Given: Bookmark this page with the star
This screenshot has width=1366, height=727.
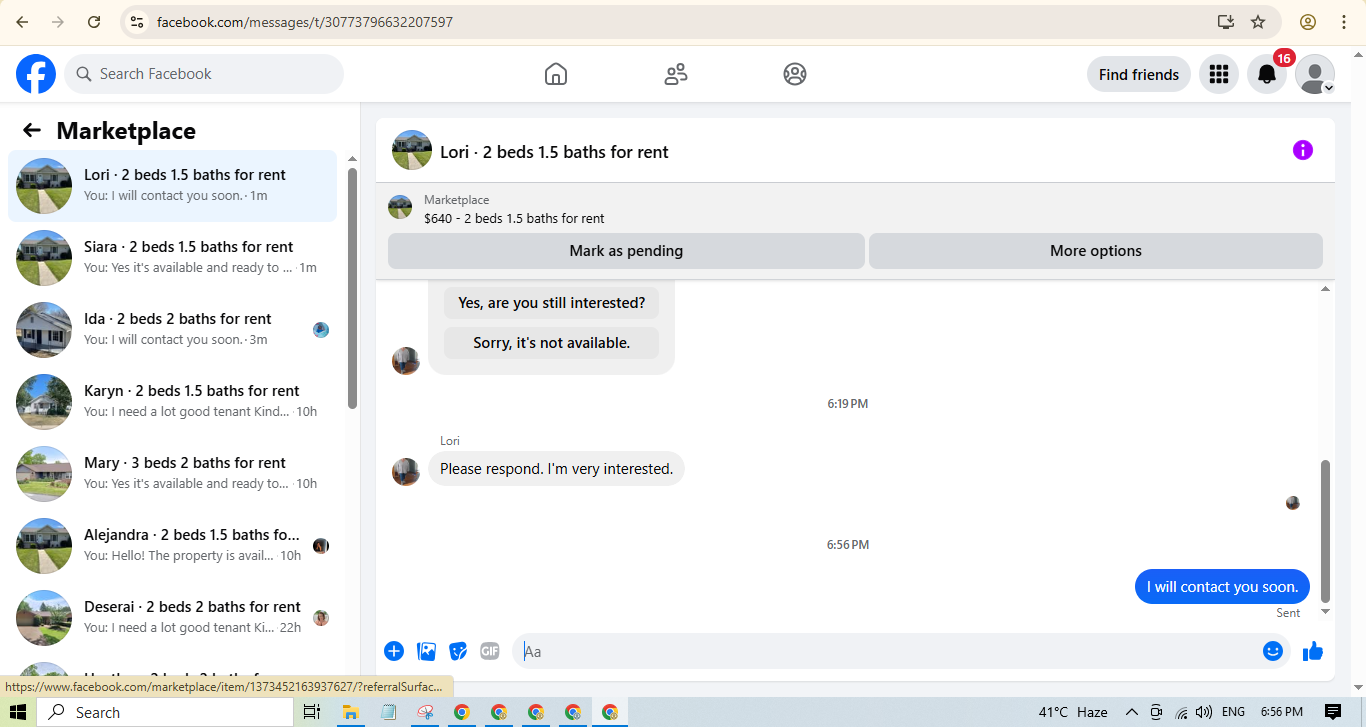Looking at the screenshot, I should pyautogui.click(x=1258, y=22).
